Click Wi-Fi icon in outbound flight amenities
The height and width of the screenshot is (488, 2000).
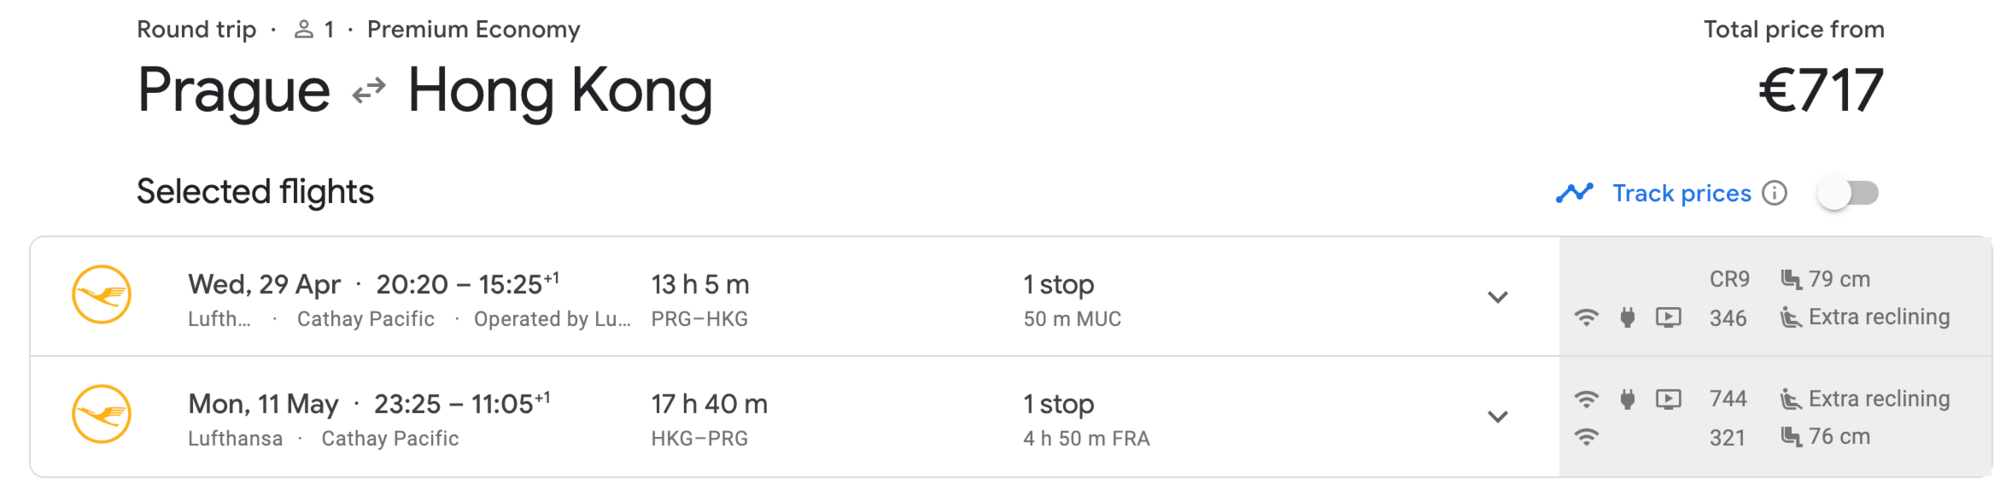(1586, 318)
